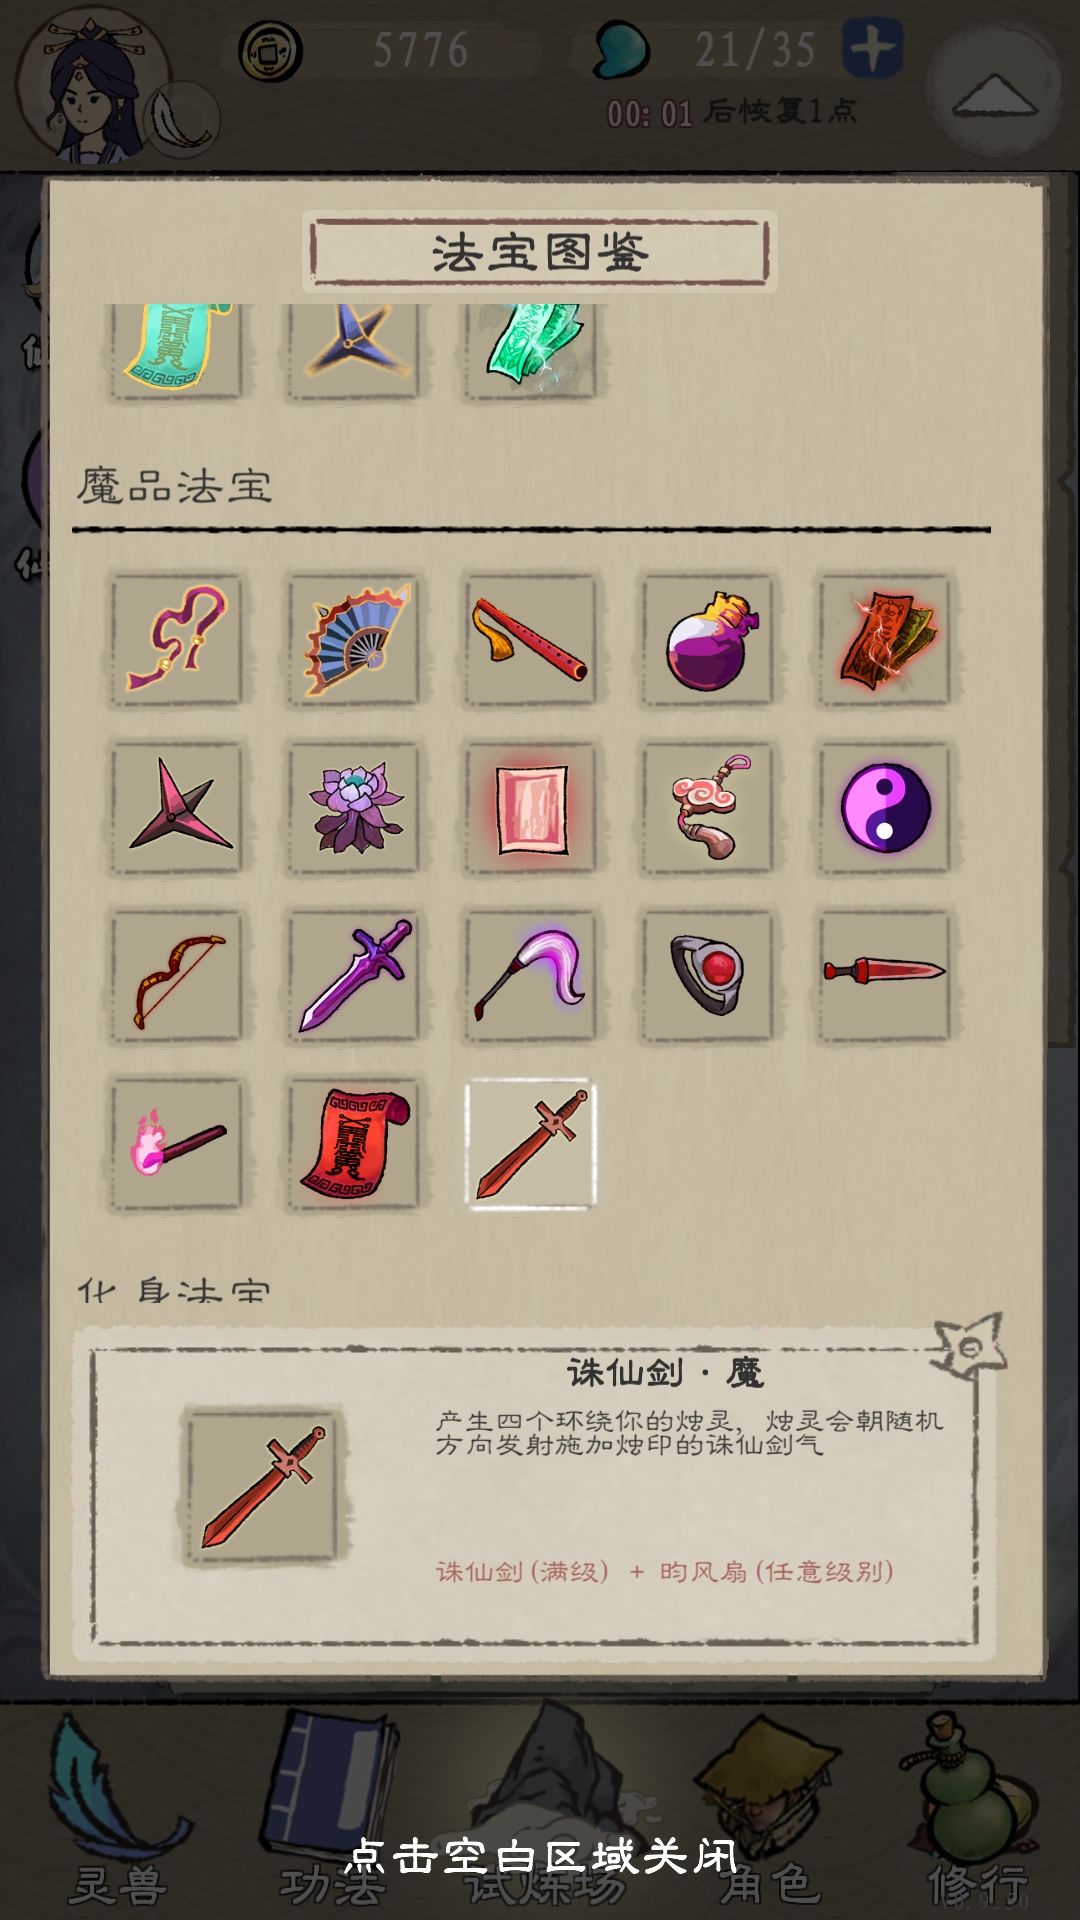Open the 角色 tab with straw hat icon

click(768, 1810)
